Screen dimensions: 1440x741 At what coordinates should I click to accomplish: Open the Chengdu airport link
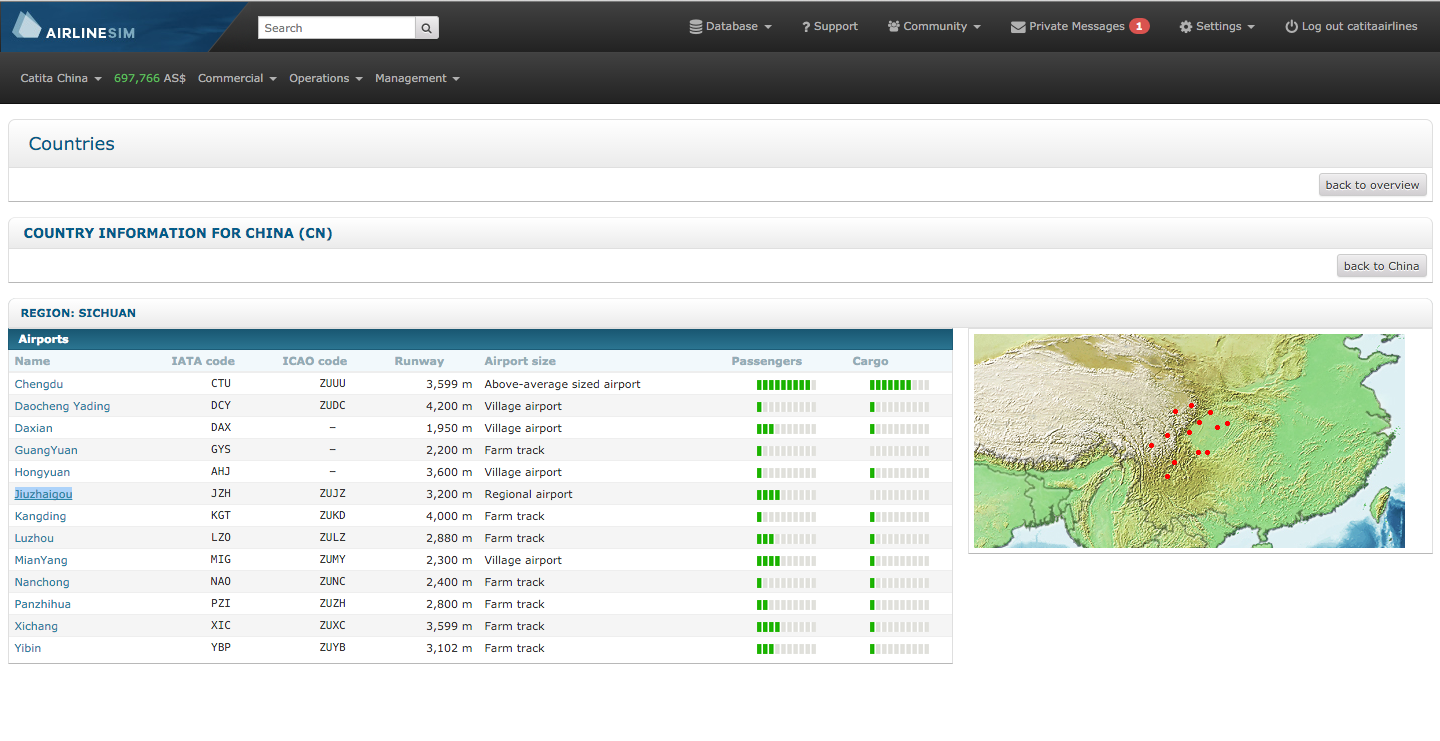coord(39,384)
